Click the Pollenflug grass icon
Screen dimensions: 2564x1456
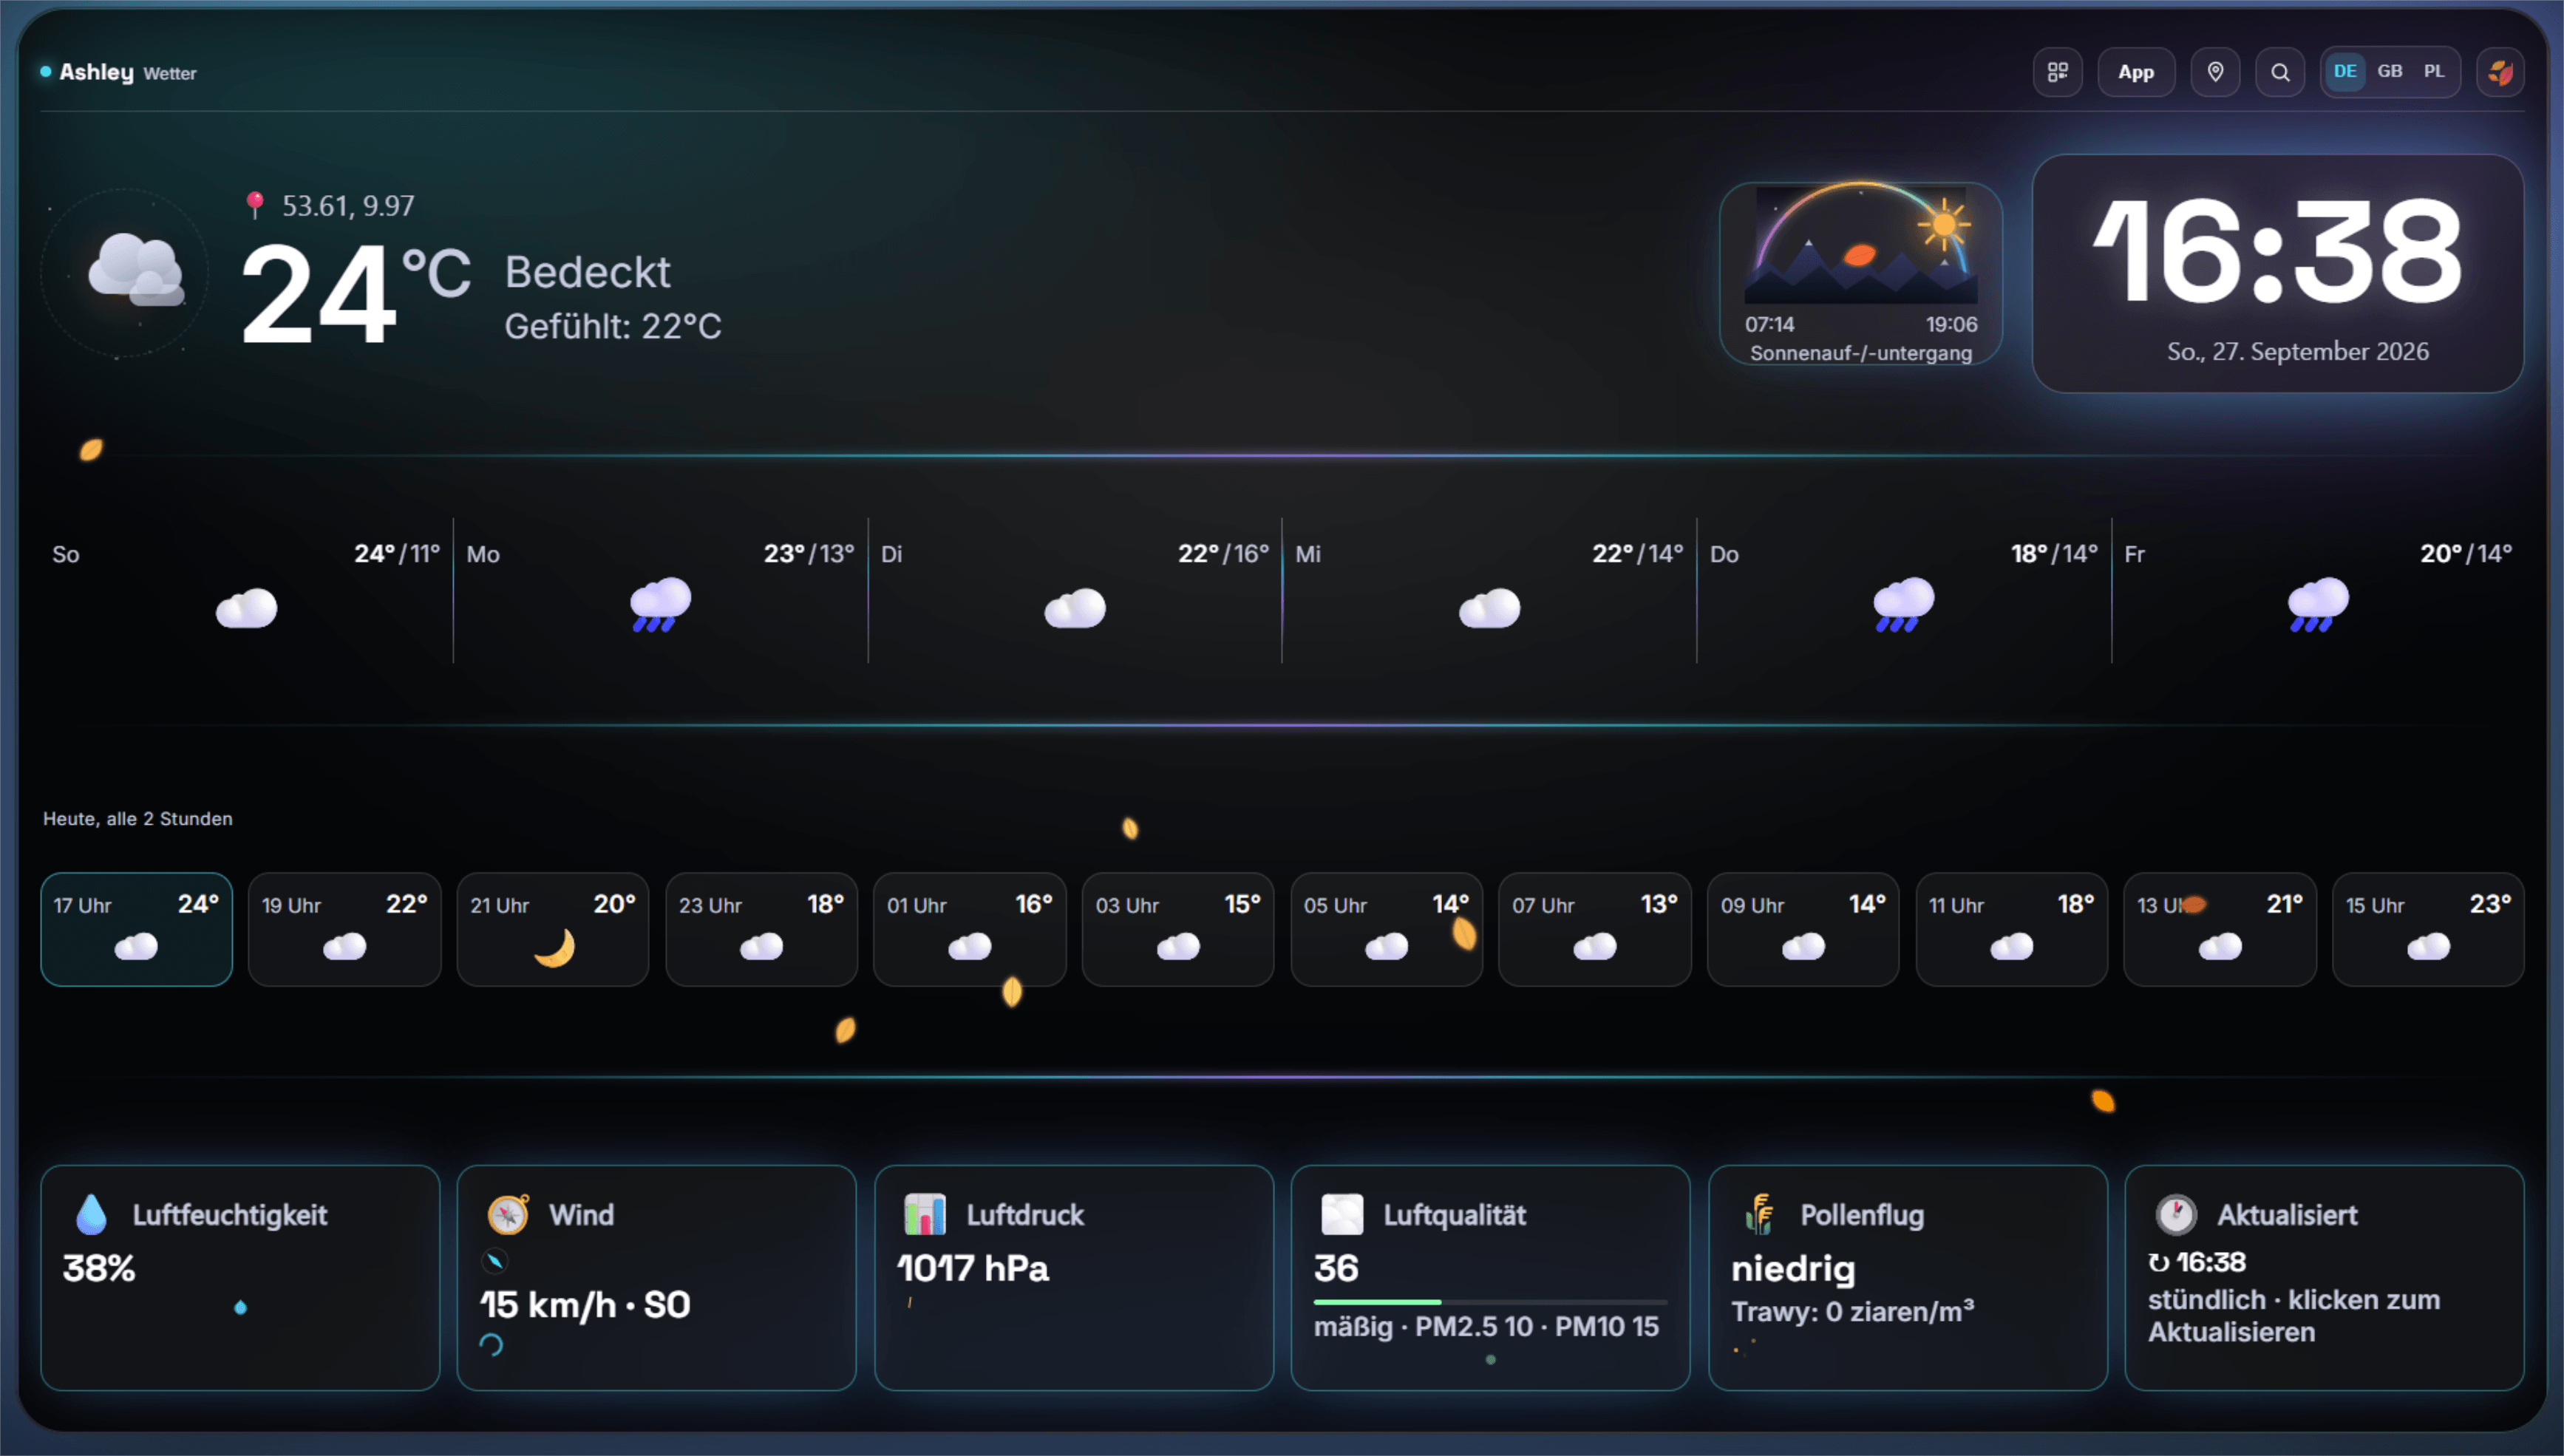(1759, 1214)
